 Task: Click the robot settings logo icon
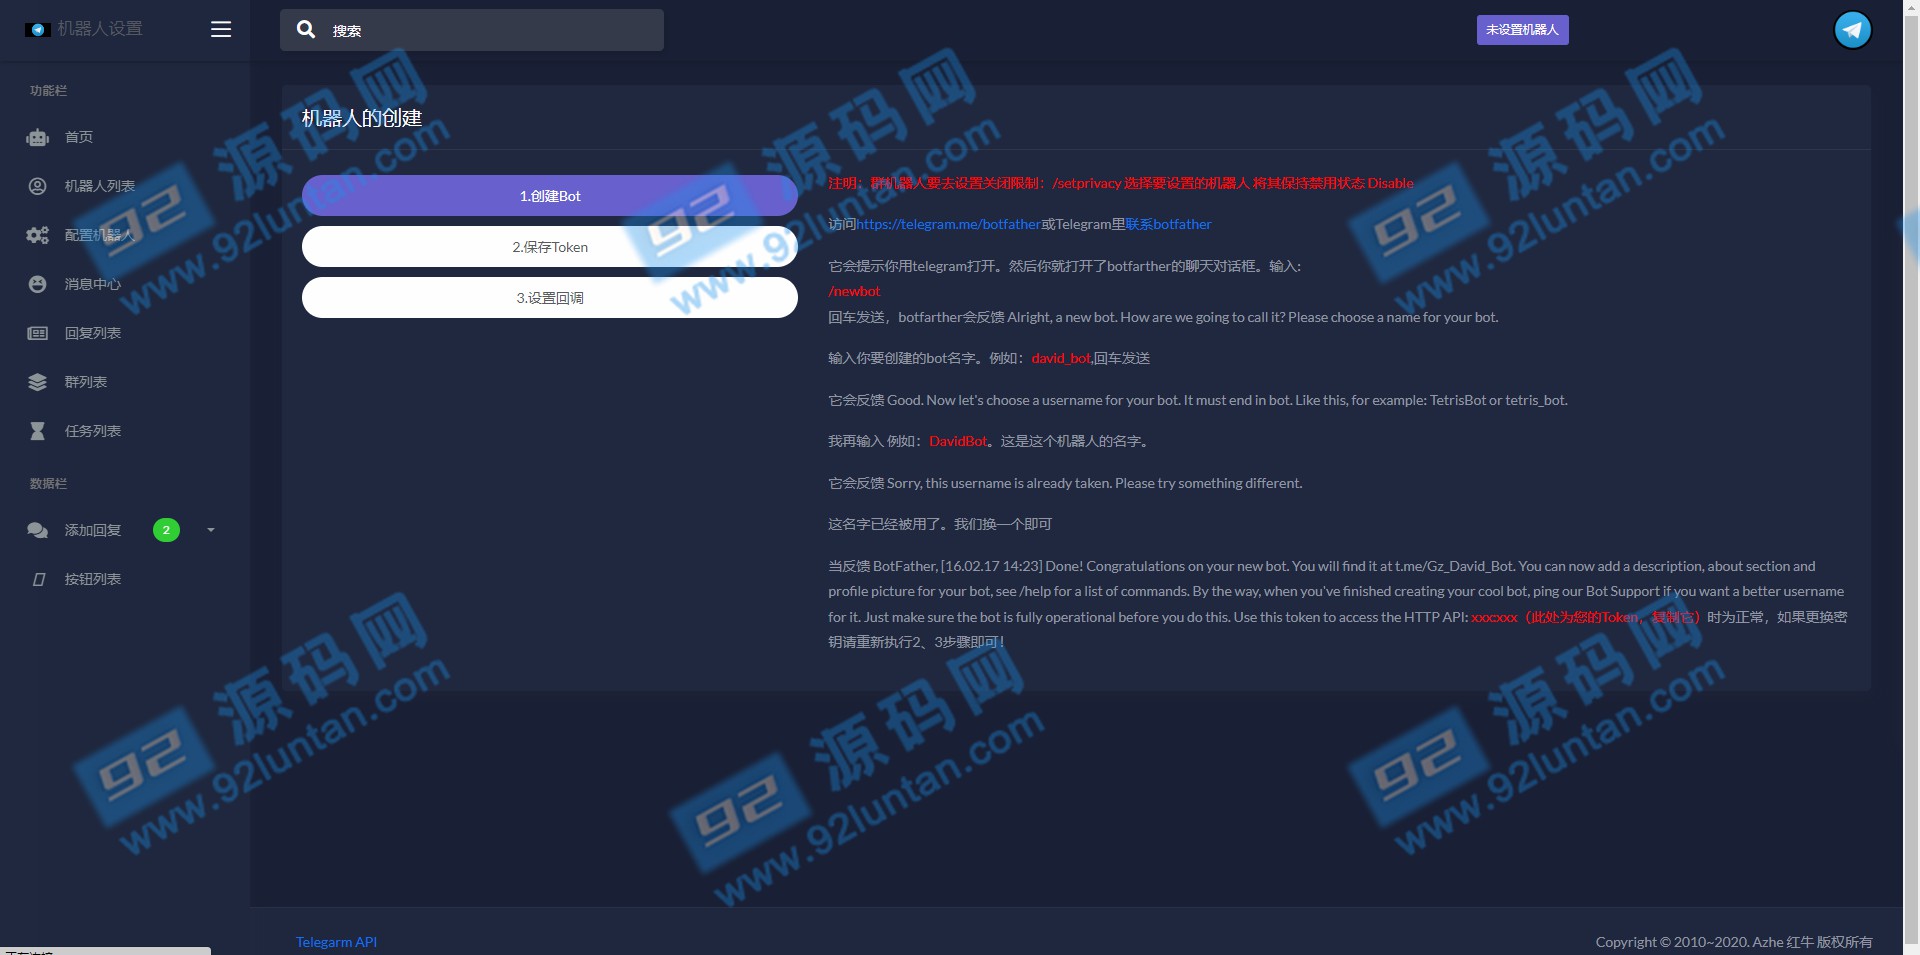[x=37, y=30]
